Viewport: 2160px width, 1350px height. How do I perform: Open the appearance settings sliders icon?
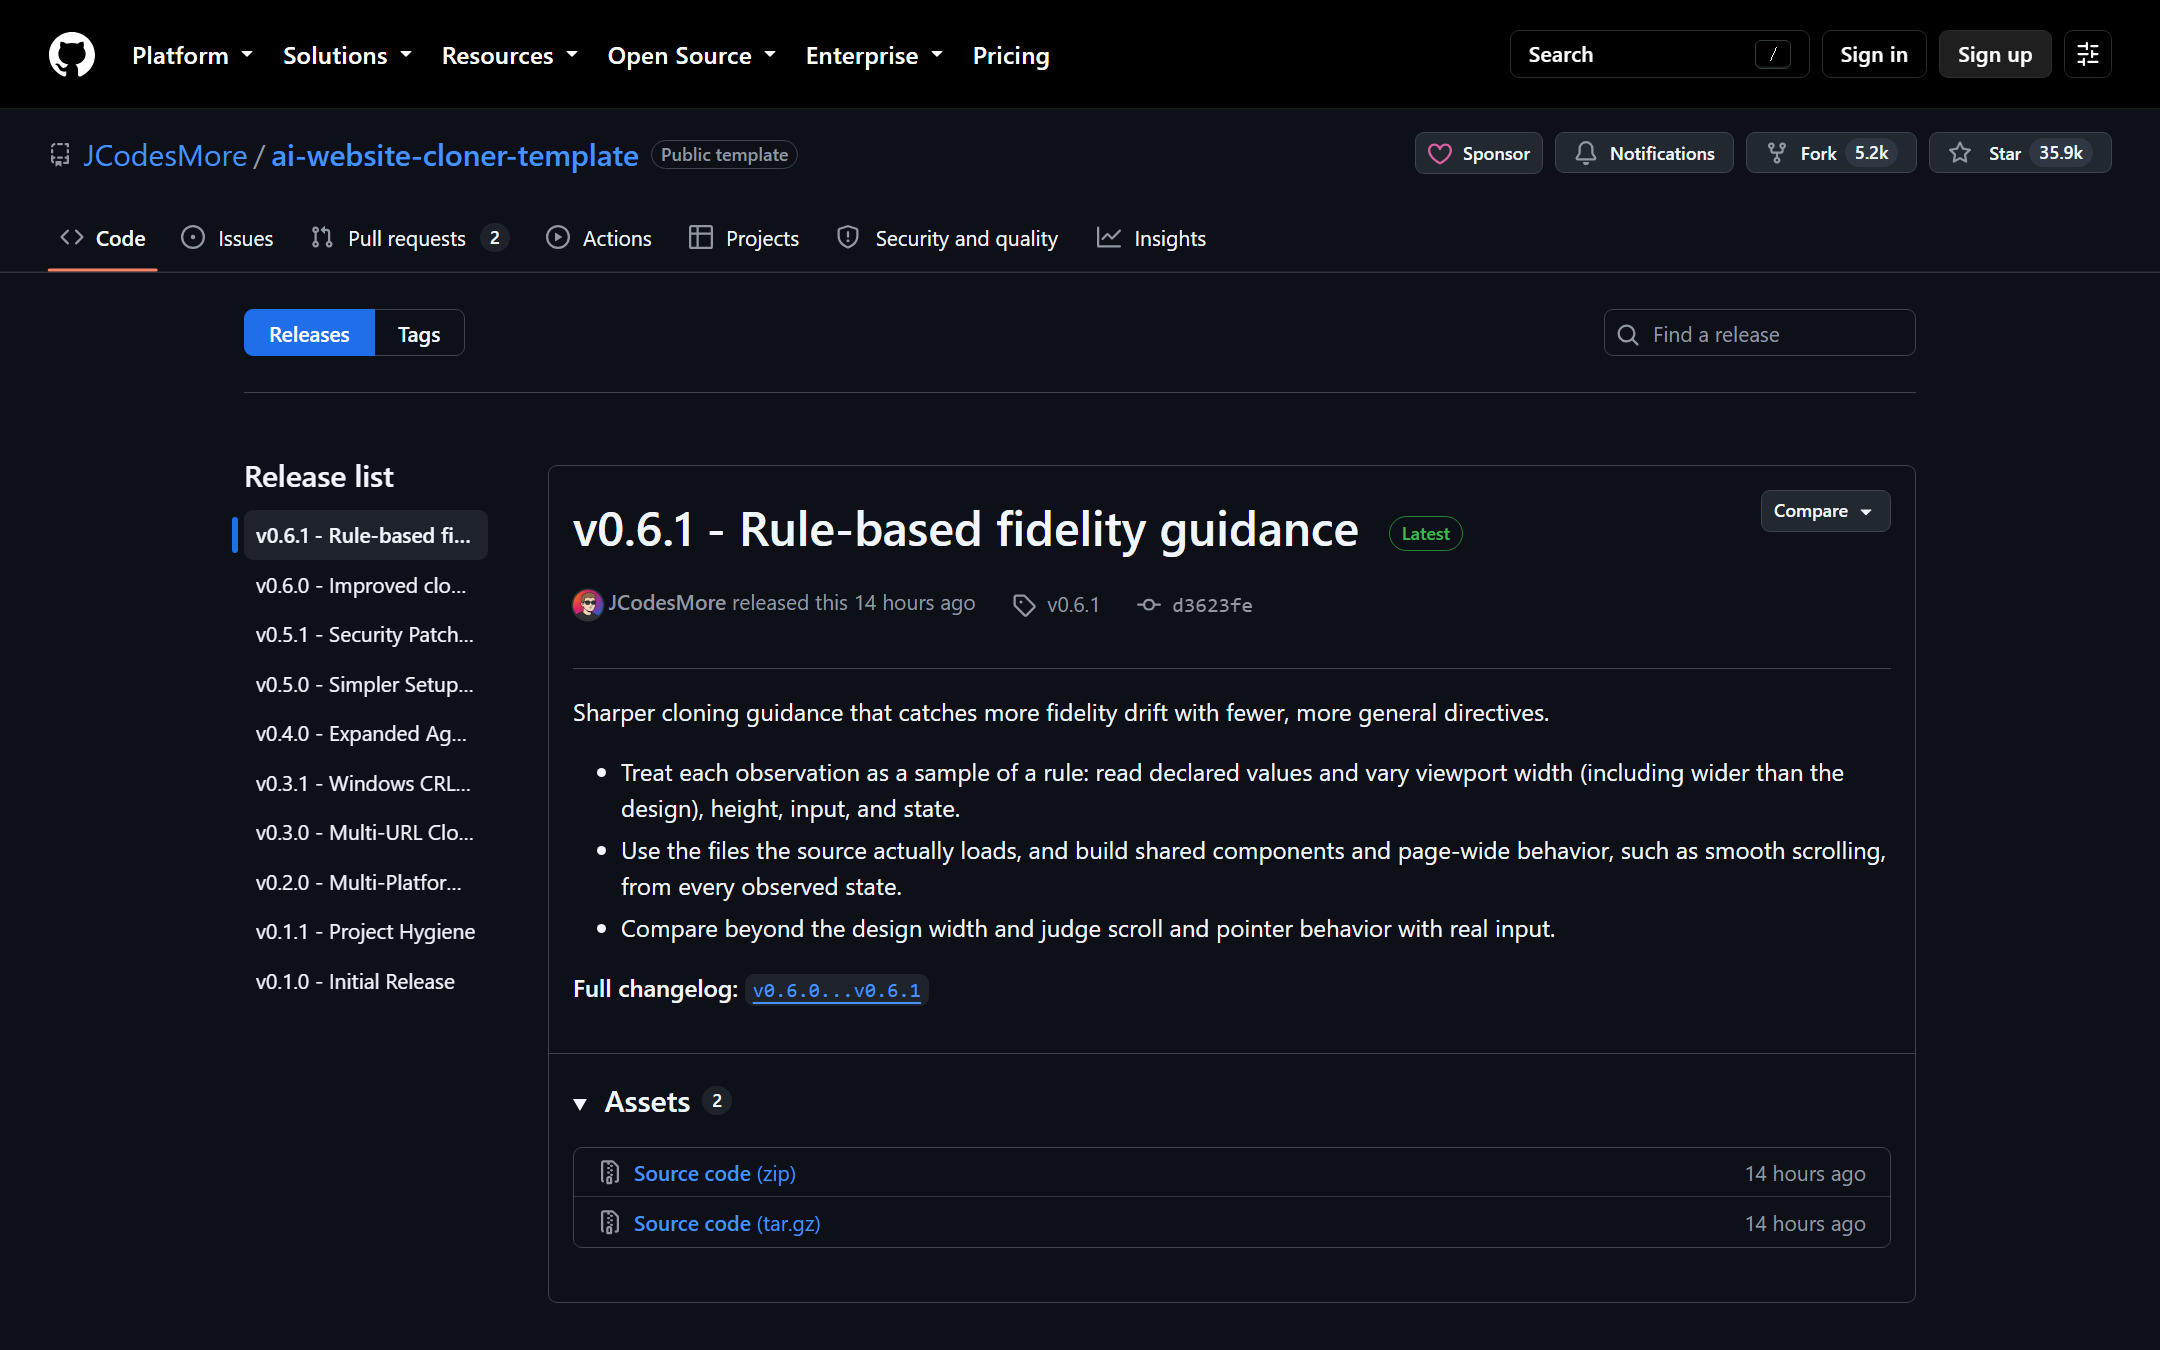point(2087,54)
